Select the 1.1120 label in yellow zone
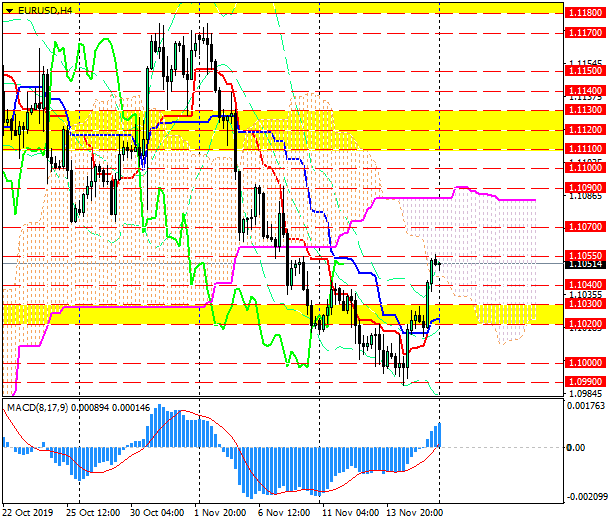The width and height of the screenshot is (609, 524). click(x=582, y=130)
